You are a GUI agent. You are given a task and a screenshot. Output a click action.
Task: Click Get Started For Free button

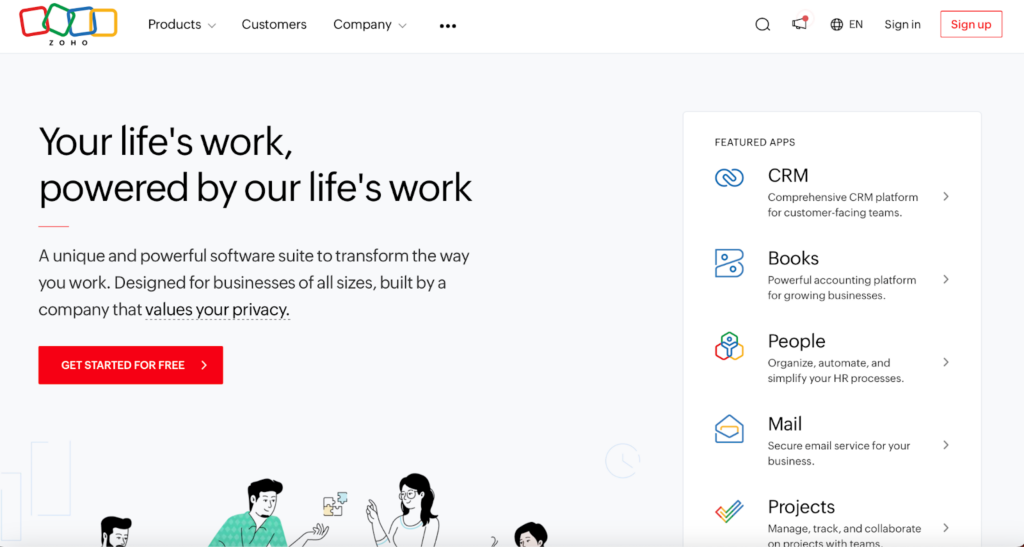pos(131,365)
